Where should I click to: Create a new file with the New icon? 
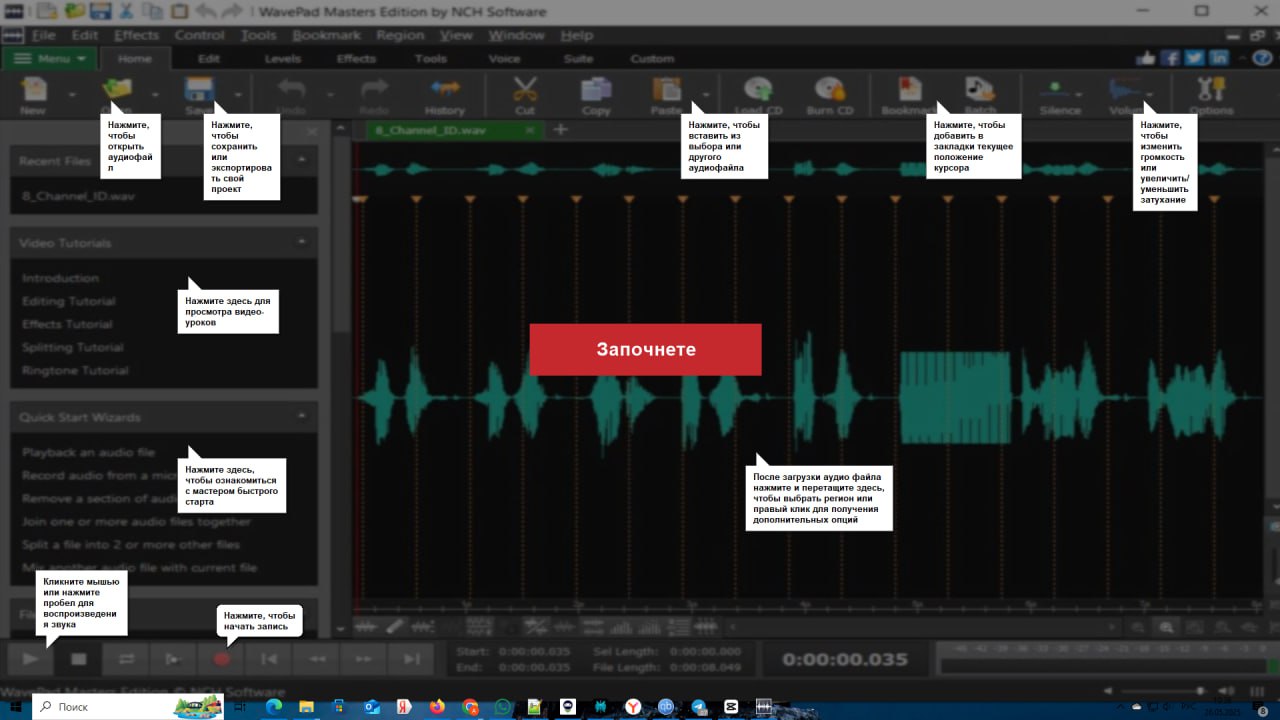pyautogui.click(x=33, y=90)
